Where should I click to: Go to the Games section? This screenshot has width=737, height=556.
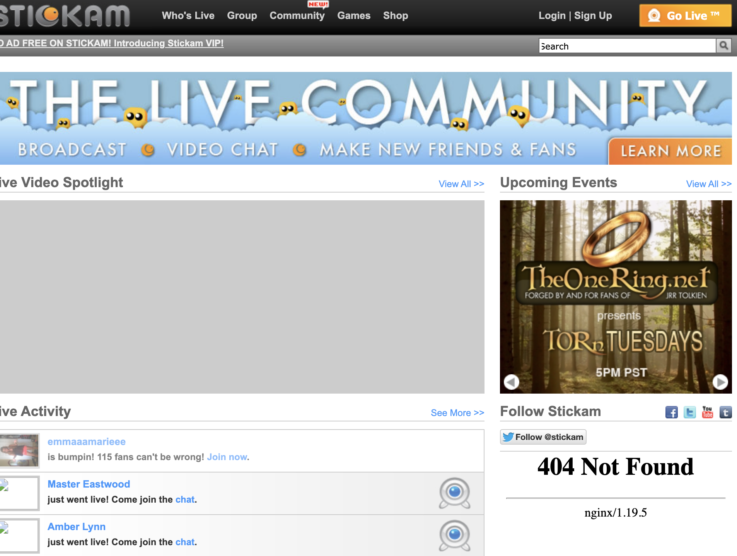click(354, 16)
